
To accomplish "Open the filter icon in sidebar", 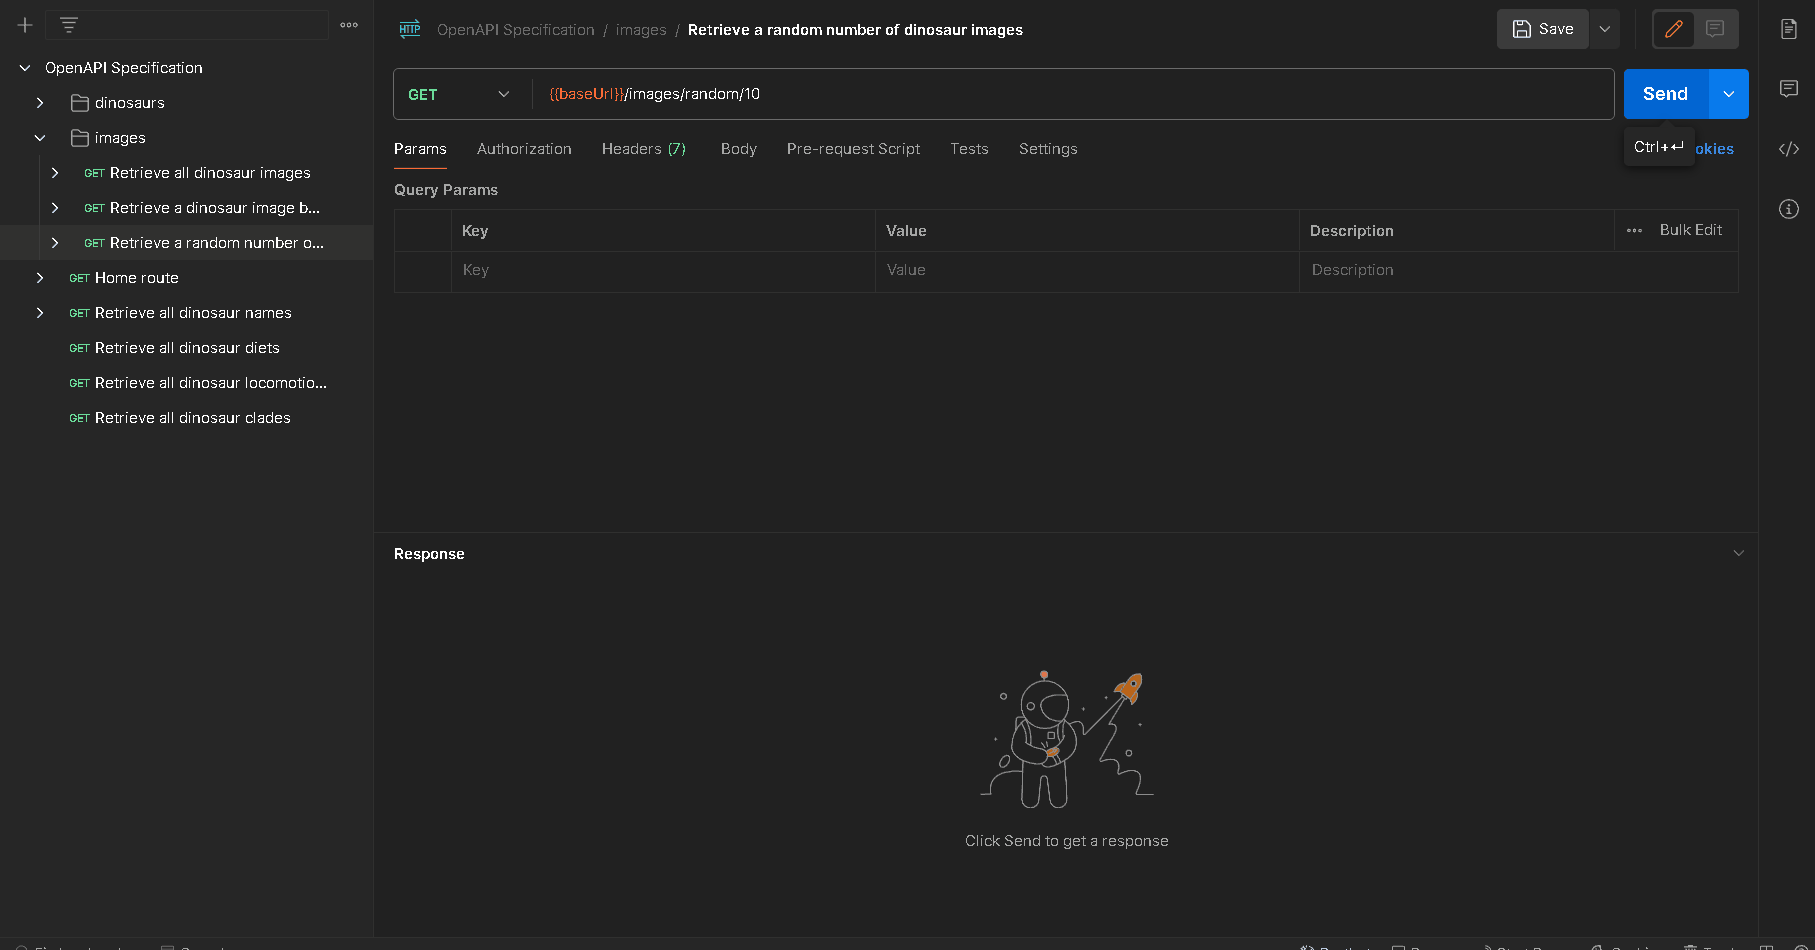I will (x=69, y=25).
